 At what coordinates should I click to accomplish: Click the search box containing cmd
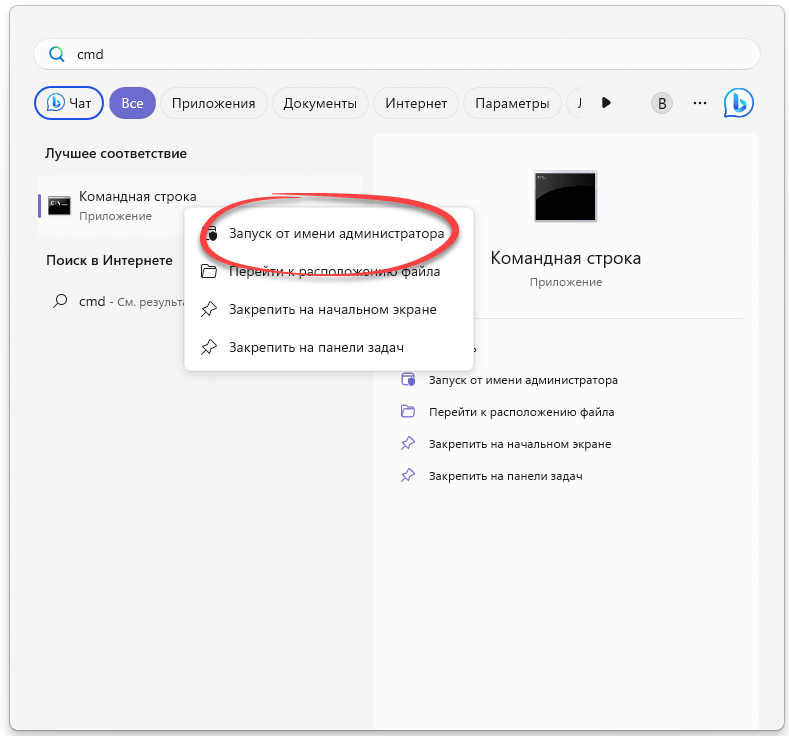397,54
